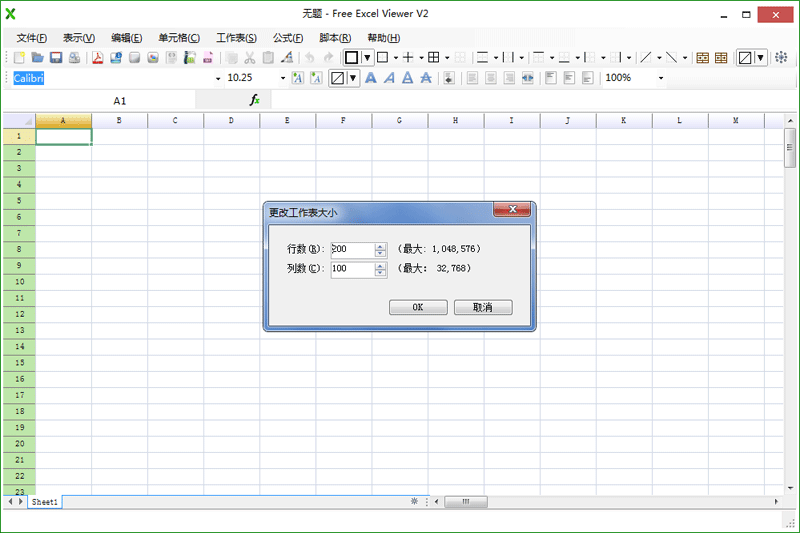Click the Print preview icon
This screenshot has width=800, height=533.
pyautogui.click(x=74, y=58)
